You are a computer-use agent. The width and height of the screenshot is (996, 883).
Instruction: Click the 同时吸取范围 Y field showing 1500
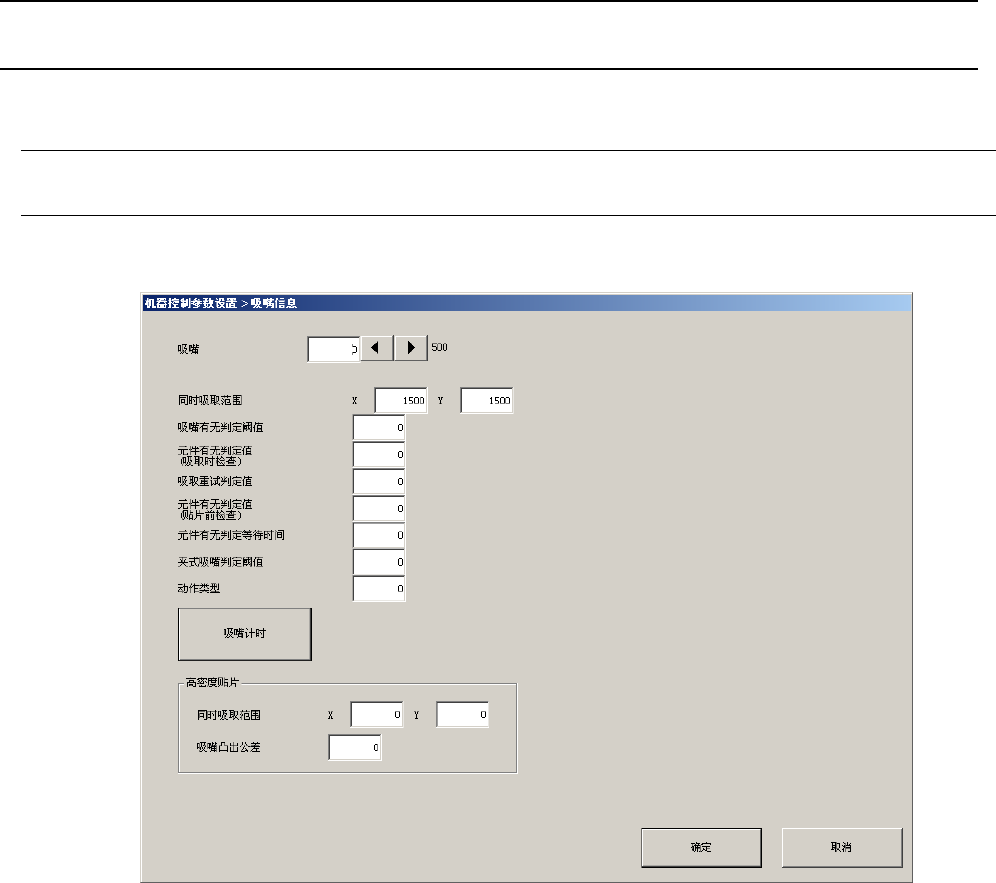click(487, 400)
